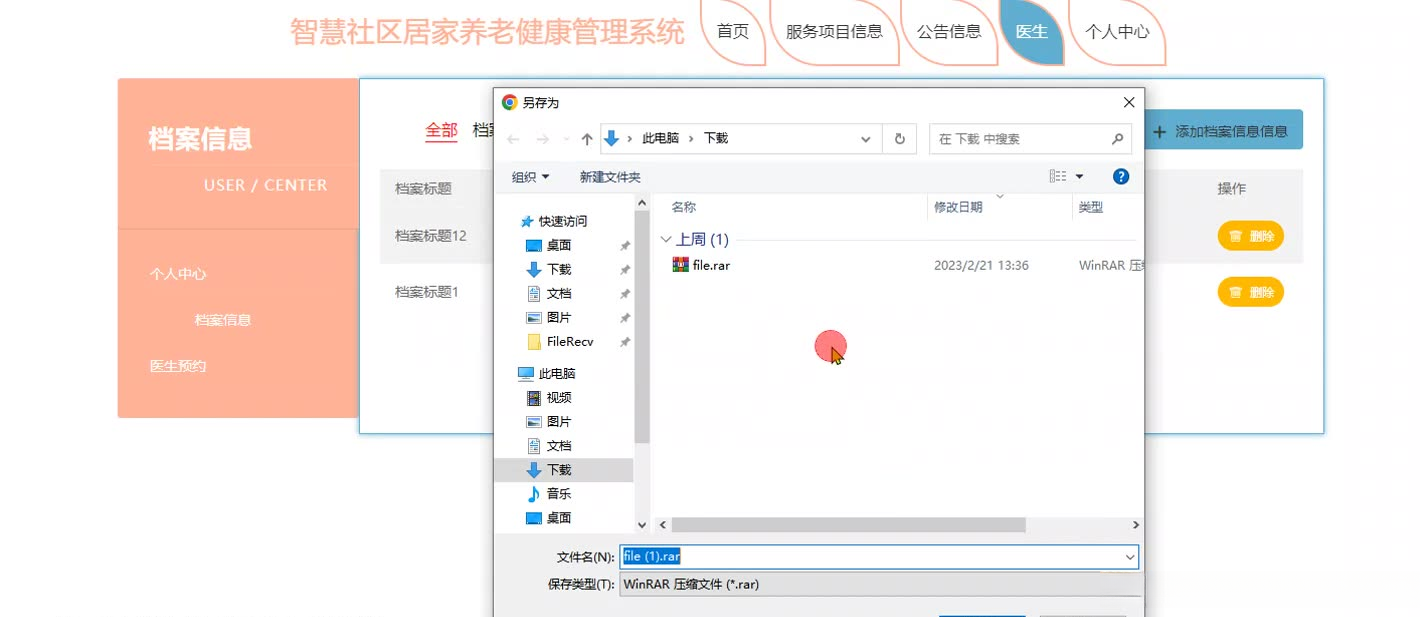This screenshot has width=1420, height=617.
Task: Change the view layout icon
Action: click(x=1058, y=176)
